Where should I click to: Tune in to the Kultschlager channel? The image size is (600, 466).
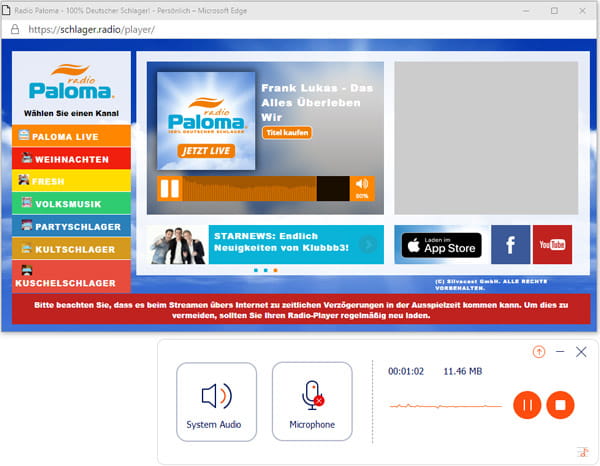71,249
